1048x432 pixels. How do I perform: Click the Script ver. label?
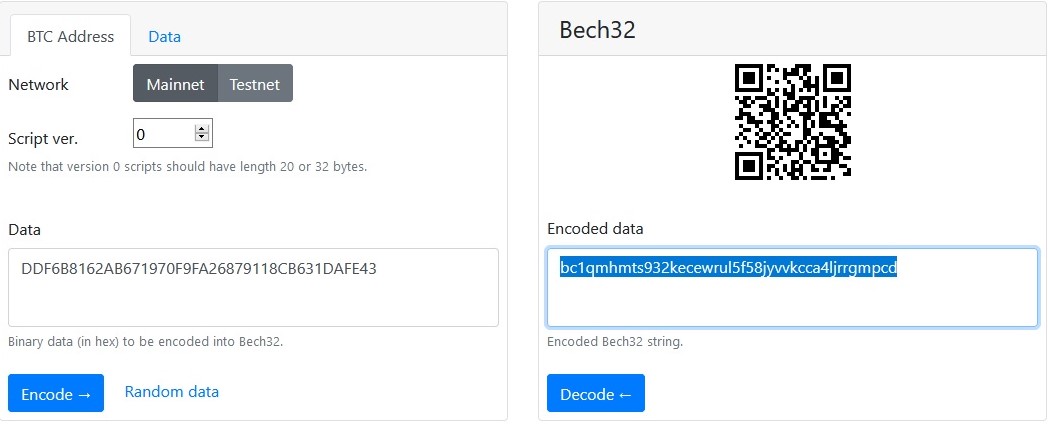coord(43,139)
